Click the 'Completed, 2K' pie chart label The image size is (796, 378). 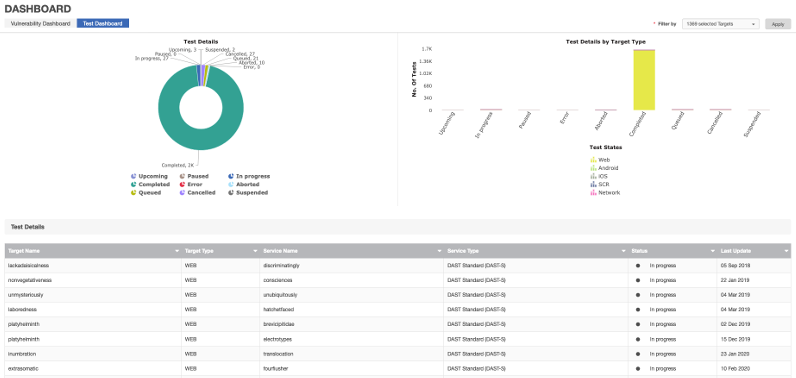pos(177,165)
